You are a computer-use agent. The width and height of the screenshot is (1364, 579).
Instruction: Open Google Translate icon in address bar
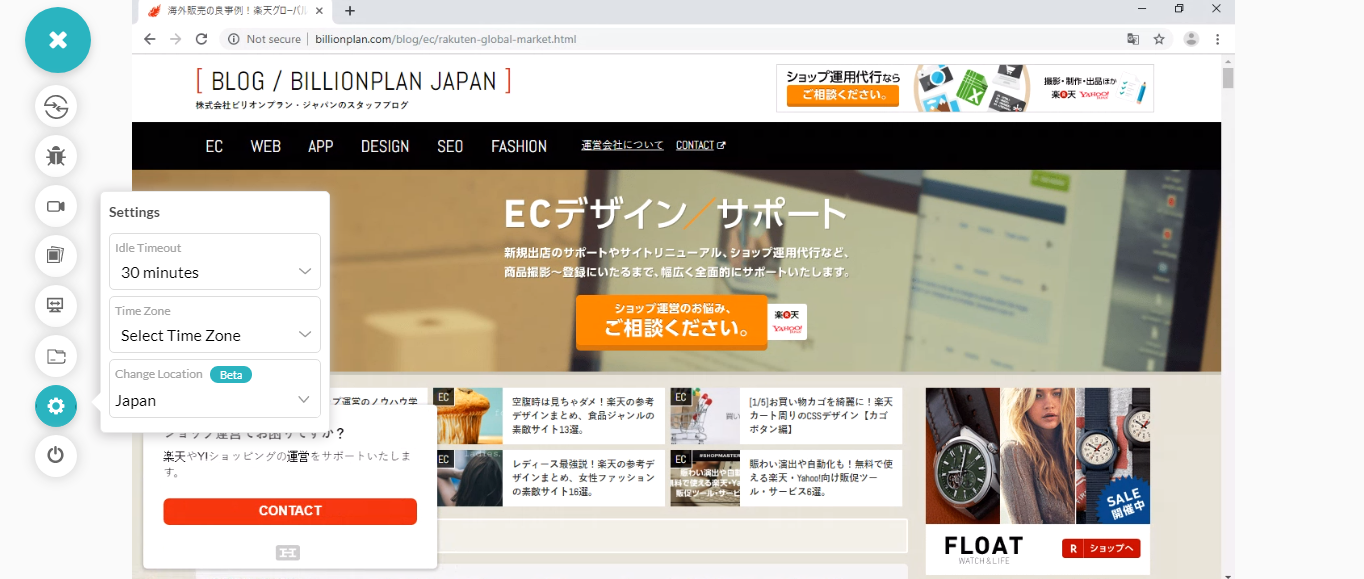coord(1133,38)
